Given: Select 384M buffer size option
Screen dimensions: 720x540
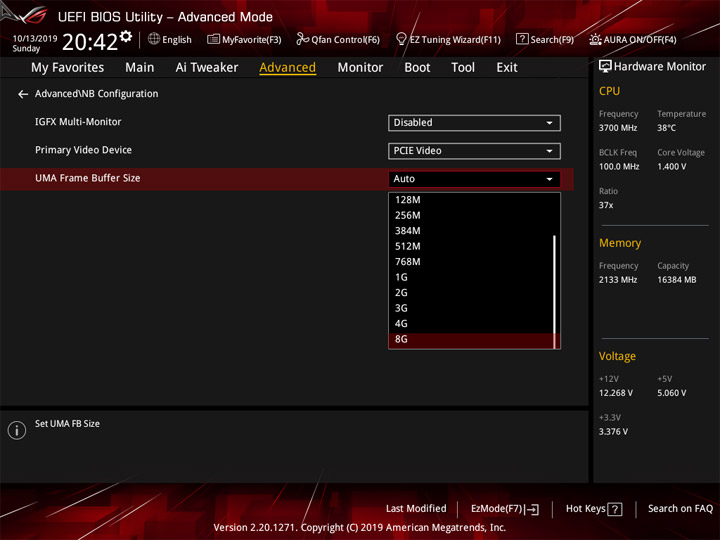Looking at the screenshot, I should [471, 231].
